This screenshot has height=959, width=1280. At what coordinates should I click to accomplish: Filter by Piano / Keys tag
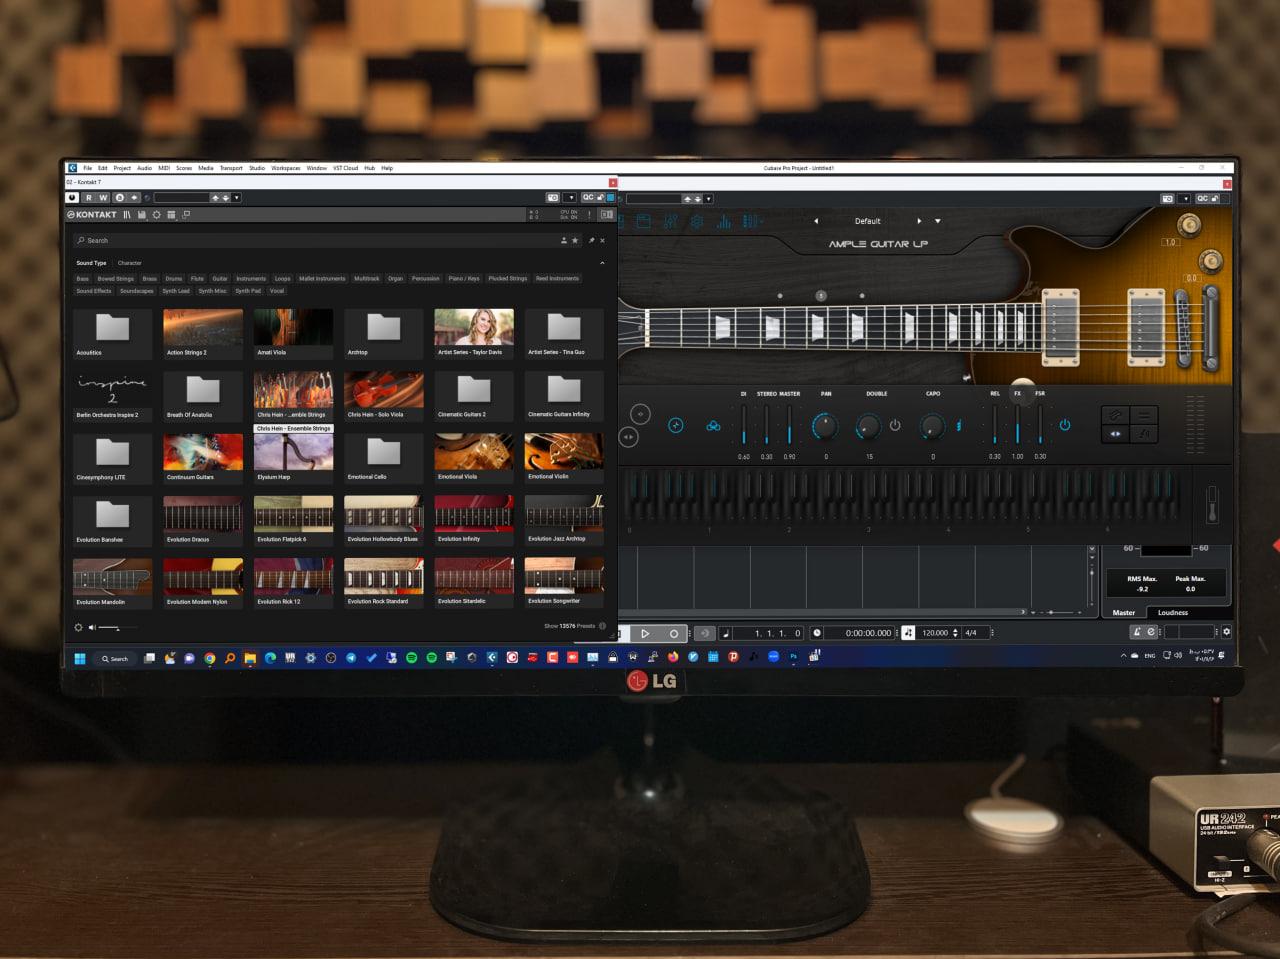(x=464, y=279)
